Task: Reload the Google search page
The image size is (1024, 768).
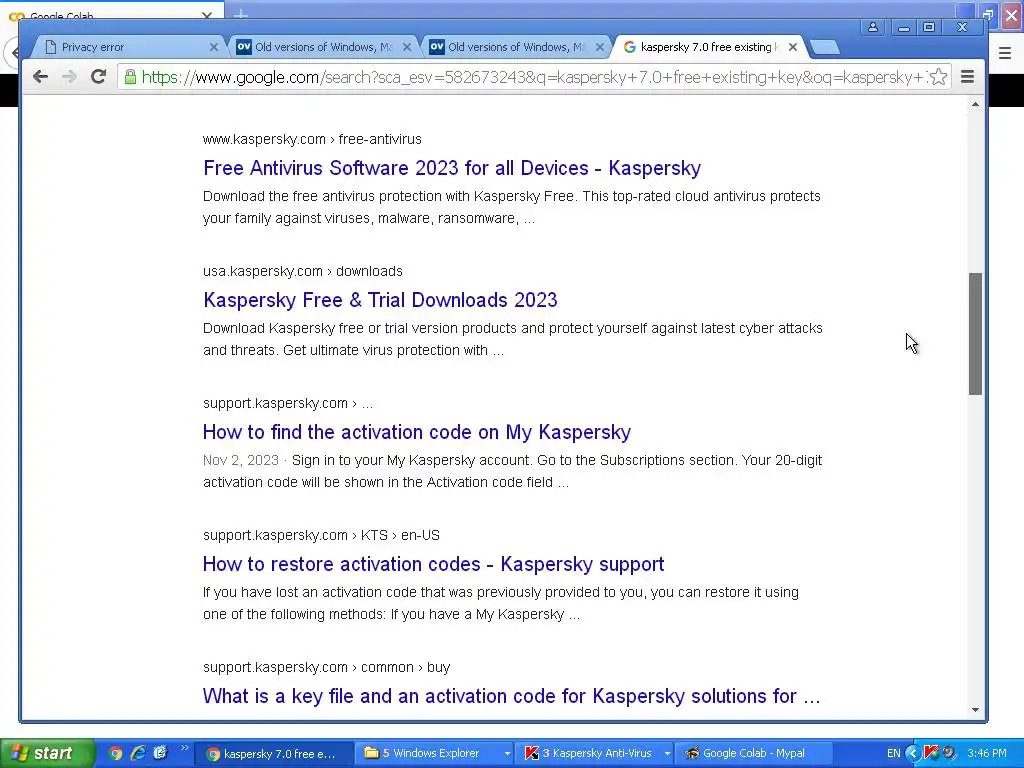Action: (99, 77)
